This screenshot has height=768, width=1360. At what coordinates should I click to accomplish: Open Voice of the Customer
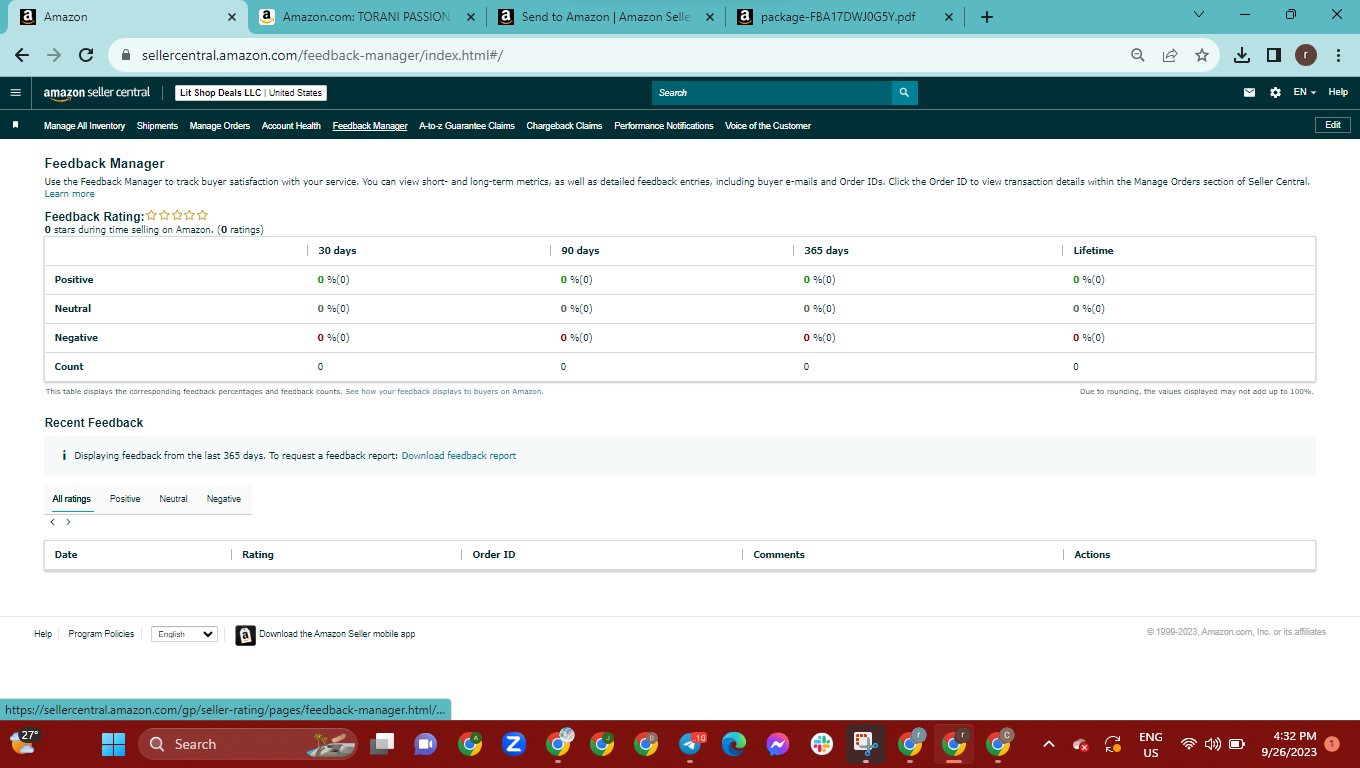tap(768, 126)
